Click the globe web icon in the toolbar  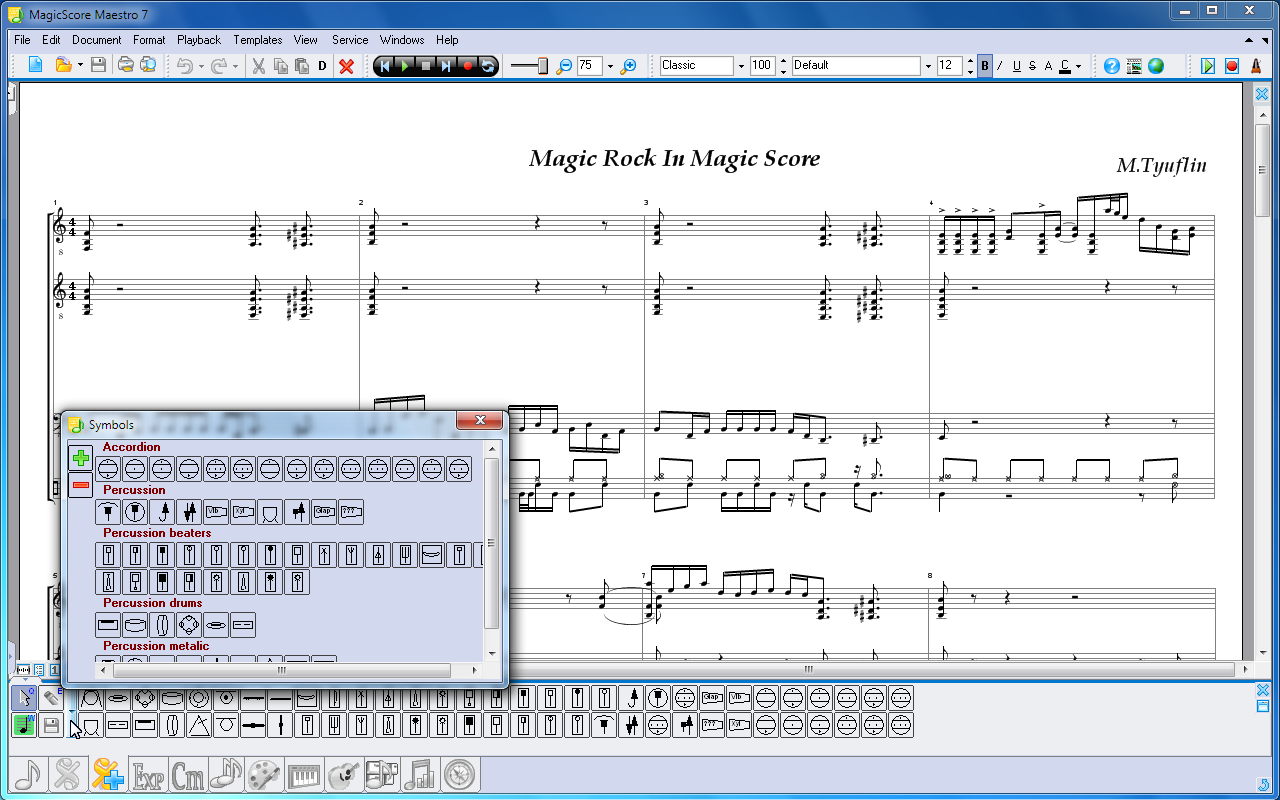[1156, 66]
